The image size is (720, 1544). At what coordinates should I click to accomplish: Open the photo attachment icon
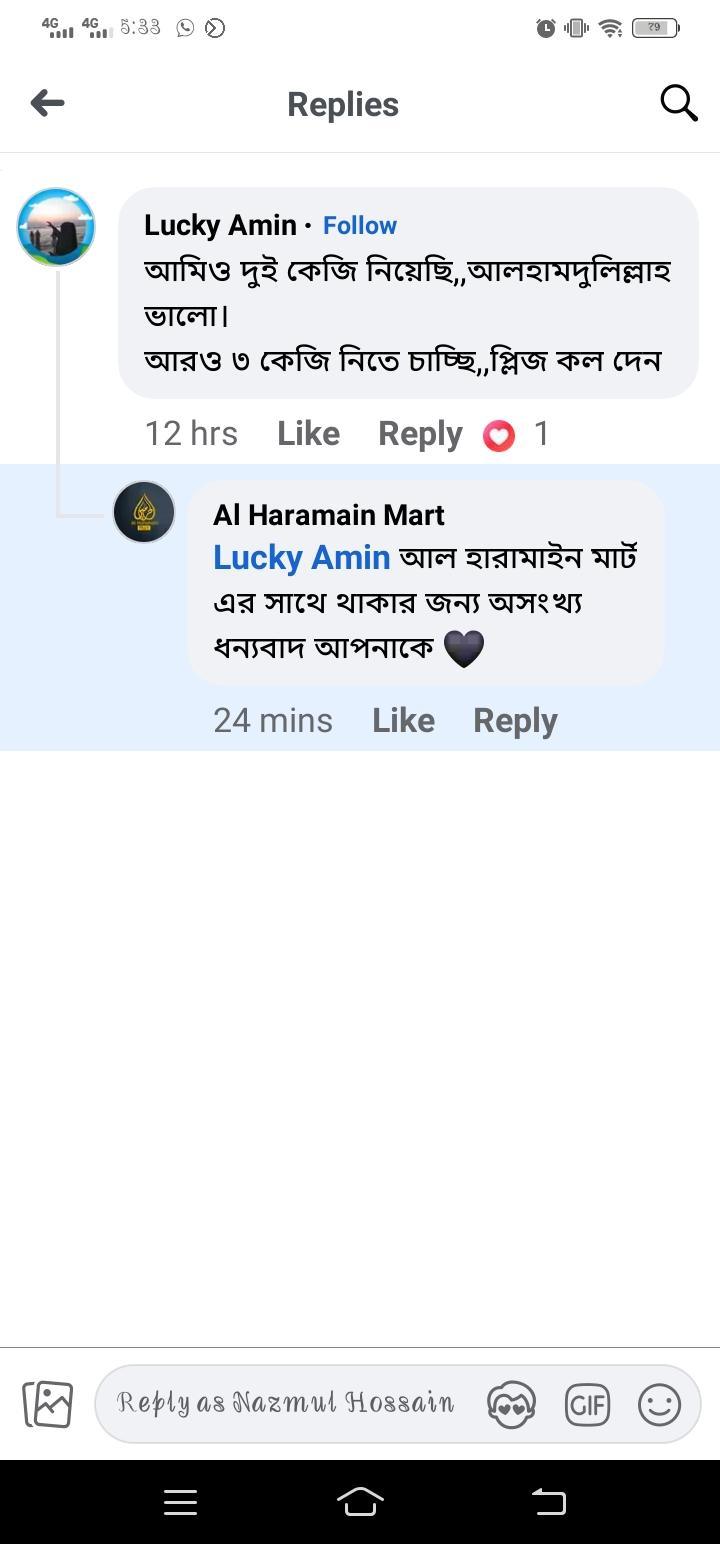pyautogui.click(x=48, y=1404)
